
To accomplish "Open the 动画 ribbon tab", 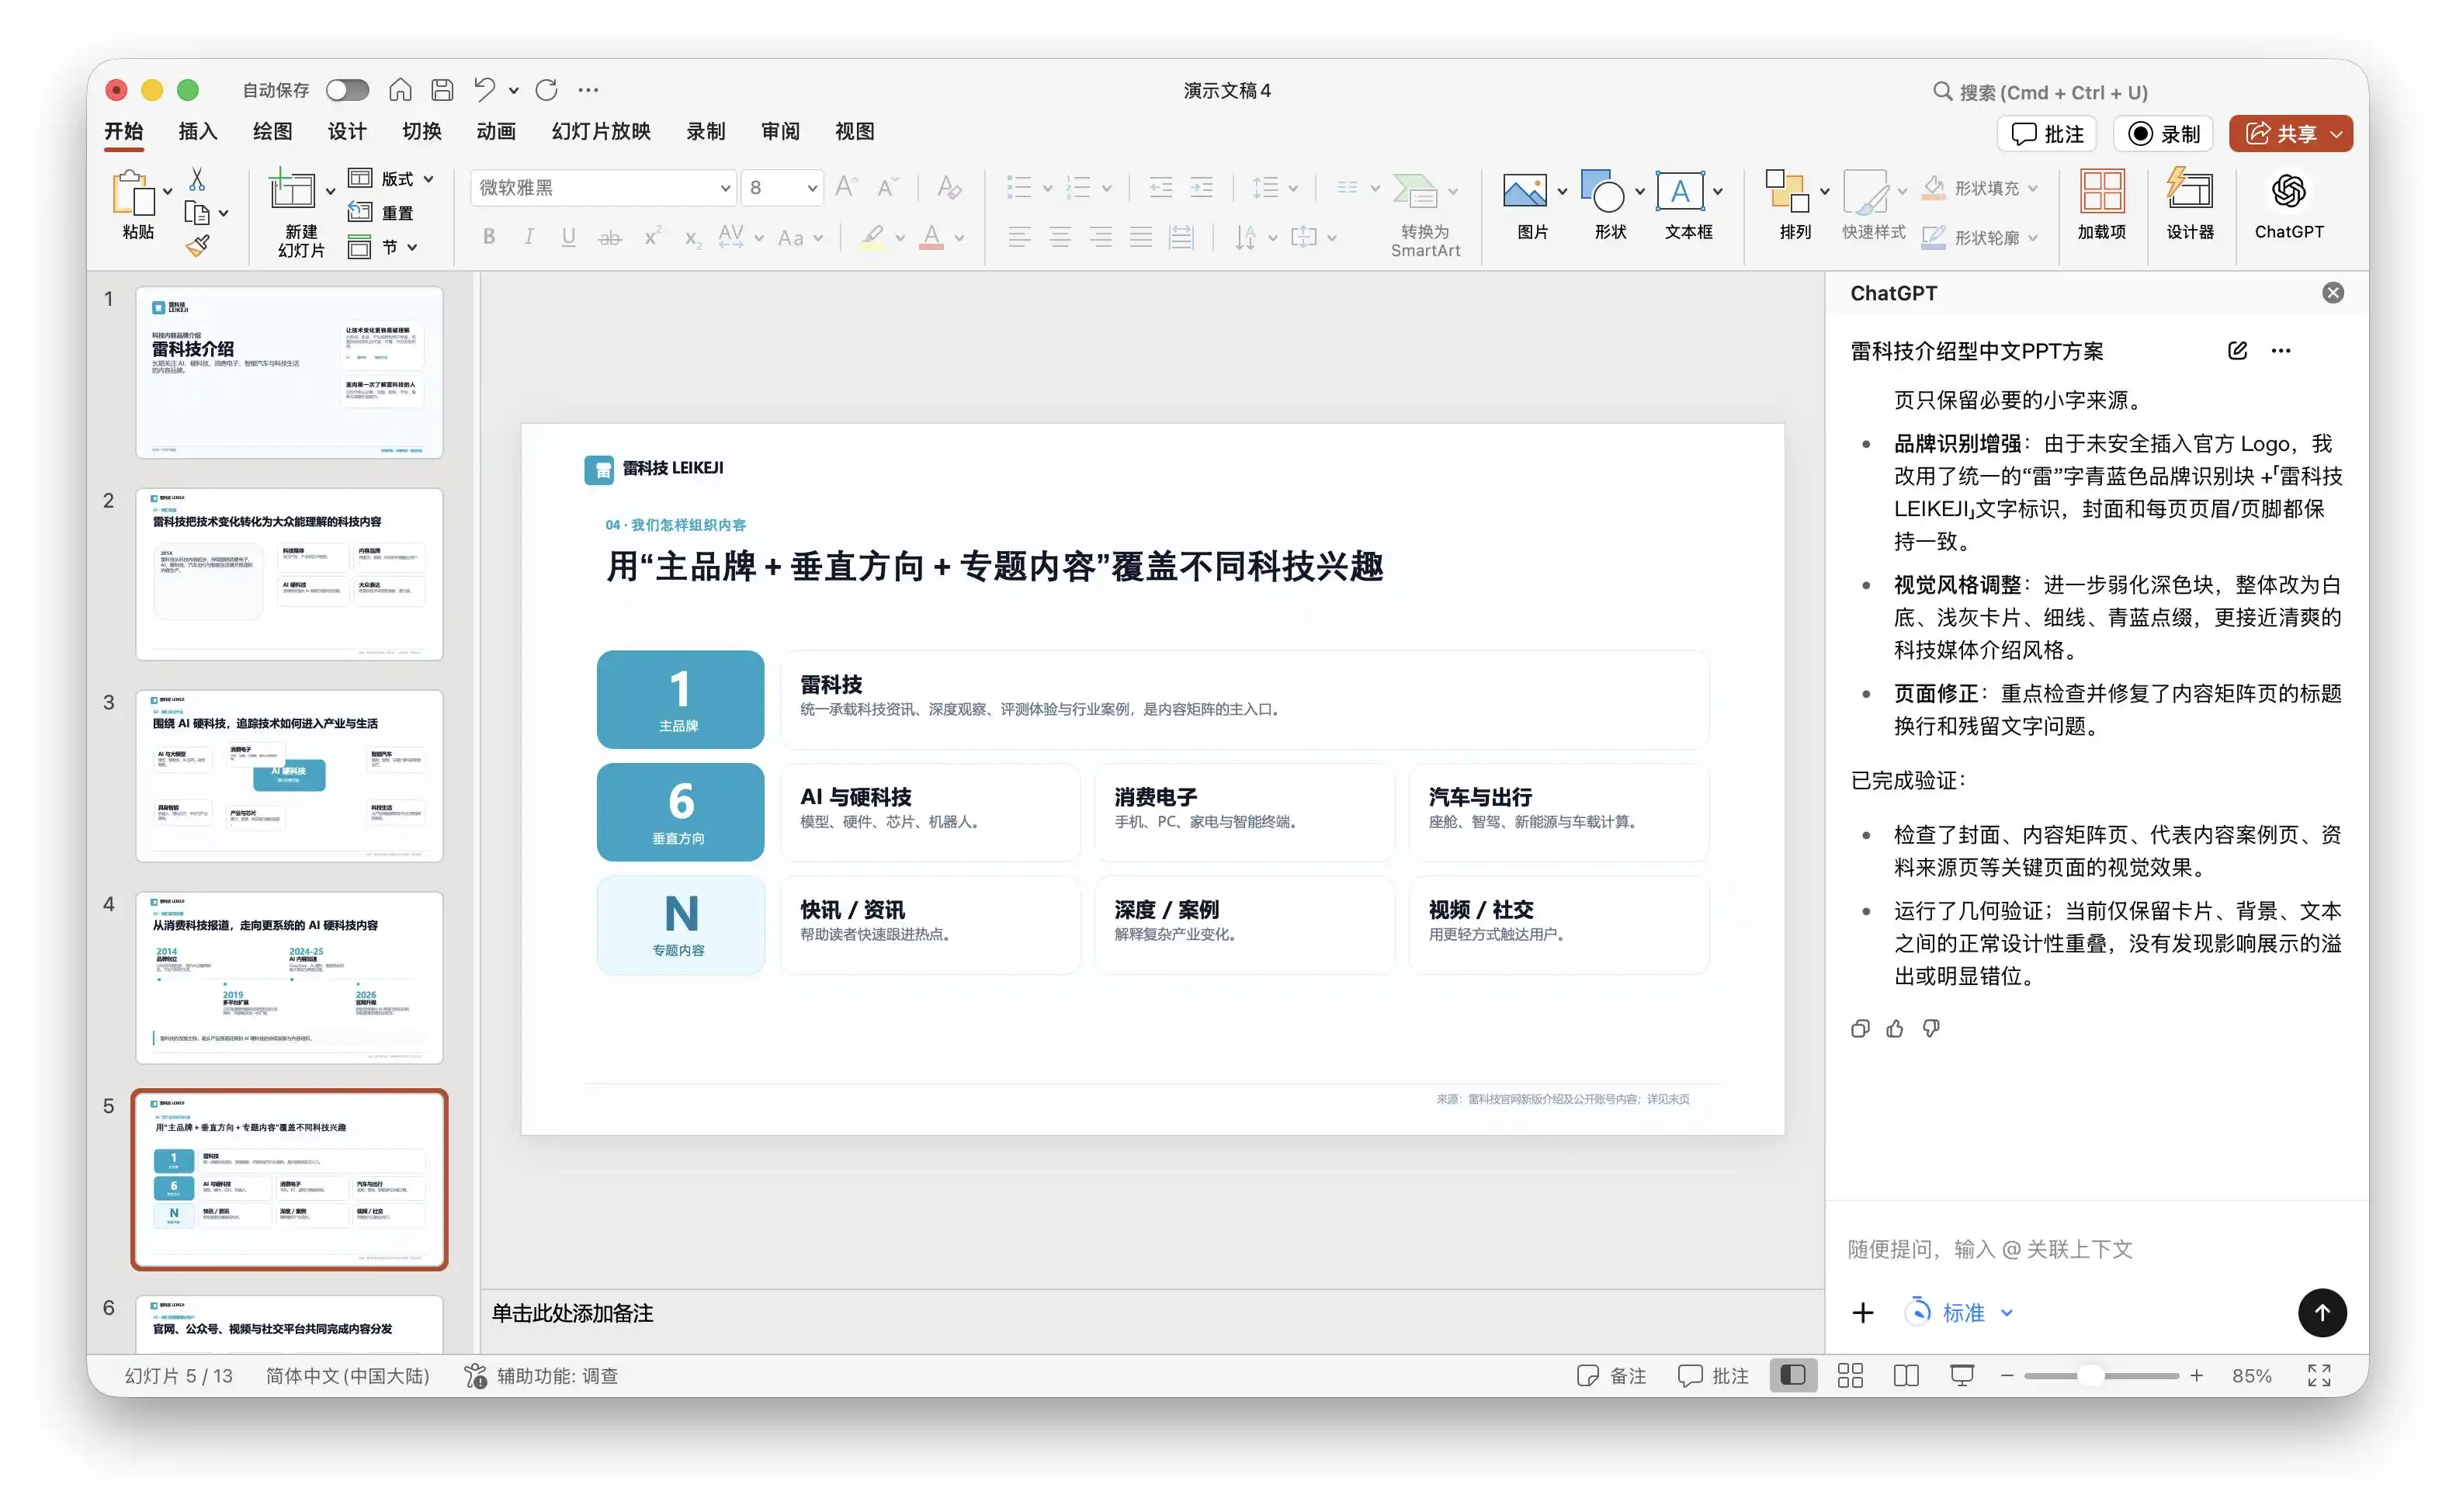I will (x=496, y=131).
